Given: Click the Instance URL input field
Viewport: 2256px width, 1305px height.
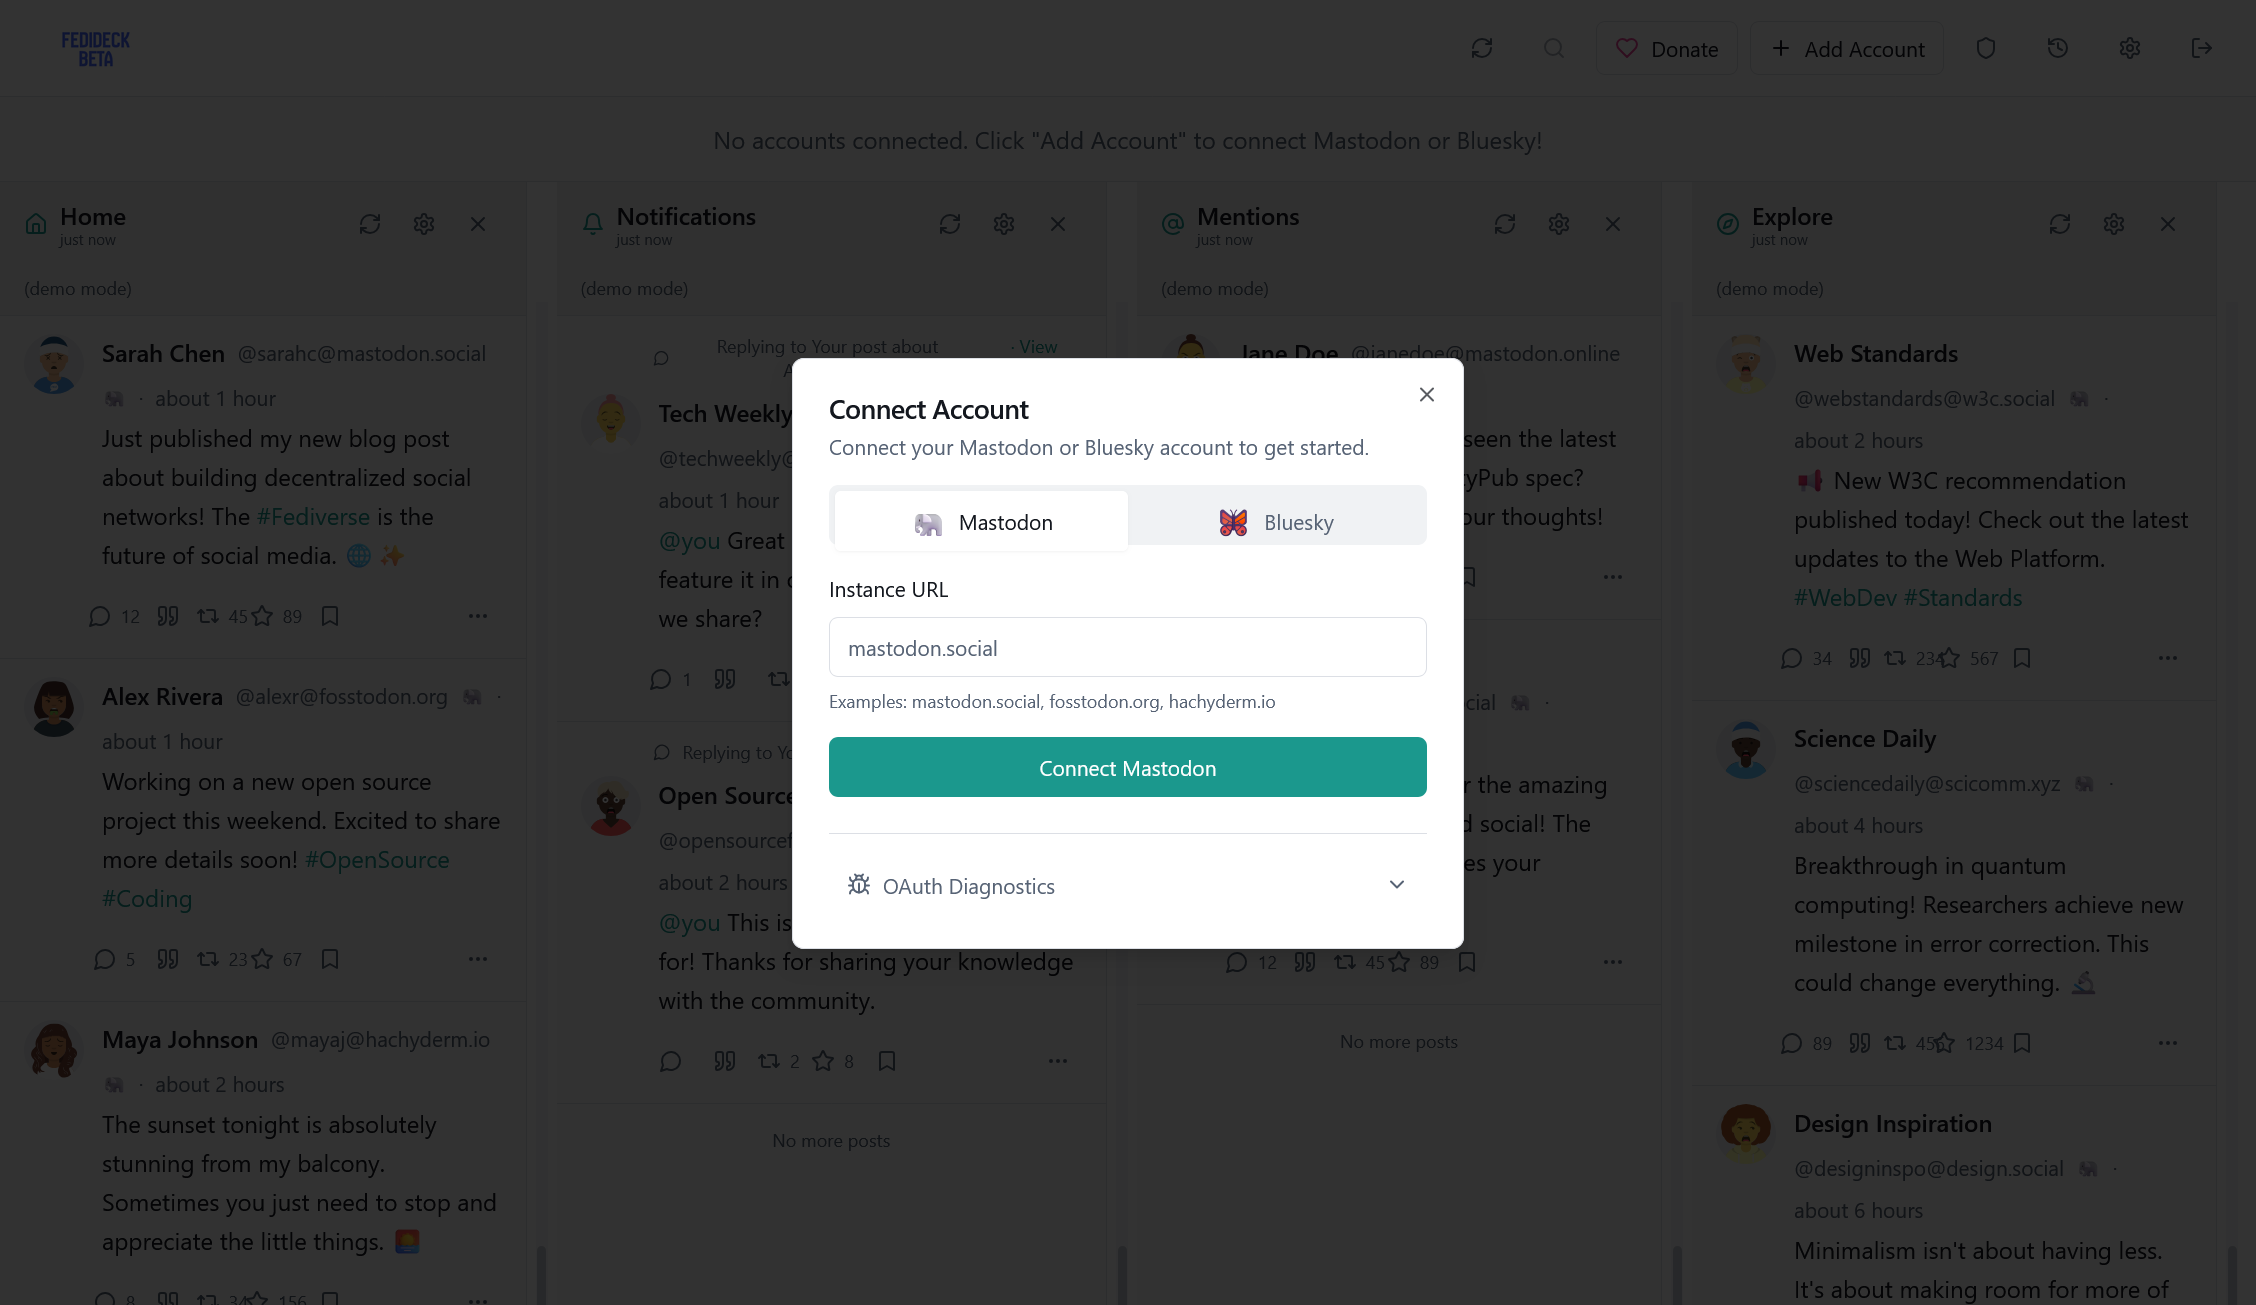Looking at the screenshot, I should click(1127, 648).
